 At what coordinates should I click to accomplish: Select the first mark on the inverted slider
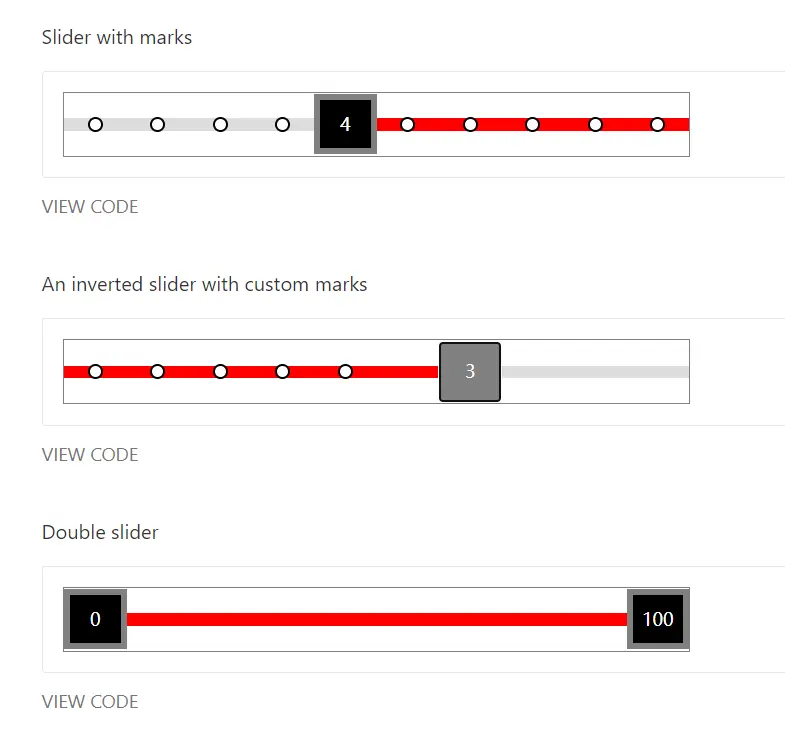click(x=95, y=372)
